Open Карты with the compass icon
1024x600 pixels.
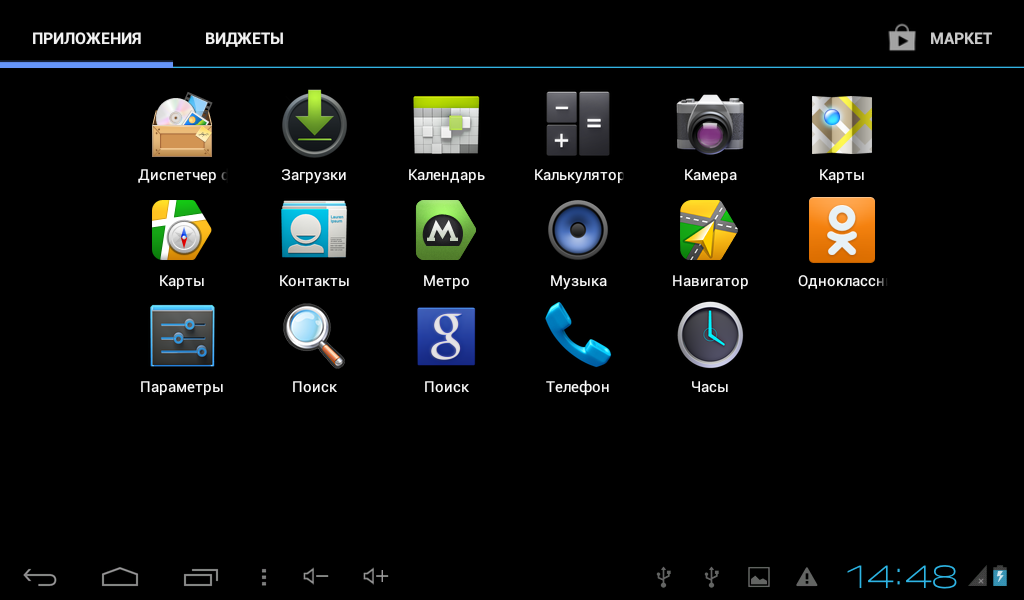182,230
